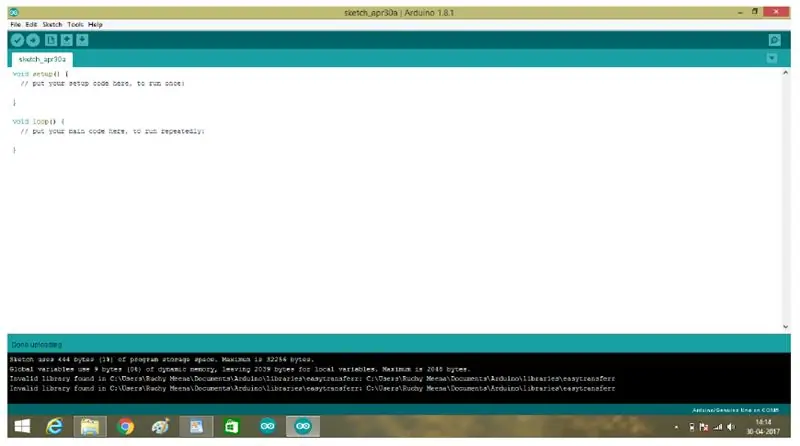Screen dimensions: 800x446
Task: Open the Help menu
Action: (x=95, y=24)
